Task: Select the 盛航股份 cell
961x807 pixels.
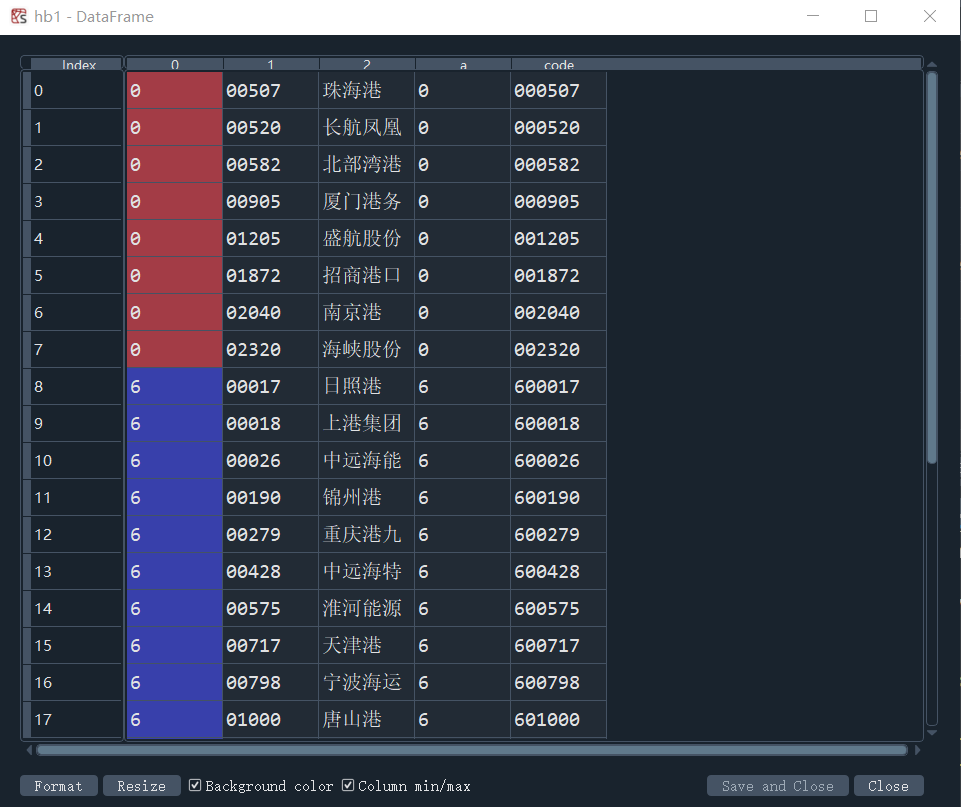Action: 367,238
